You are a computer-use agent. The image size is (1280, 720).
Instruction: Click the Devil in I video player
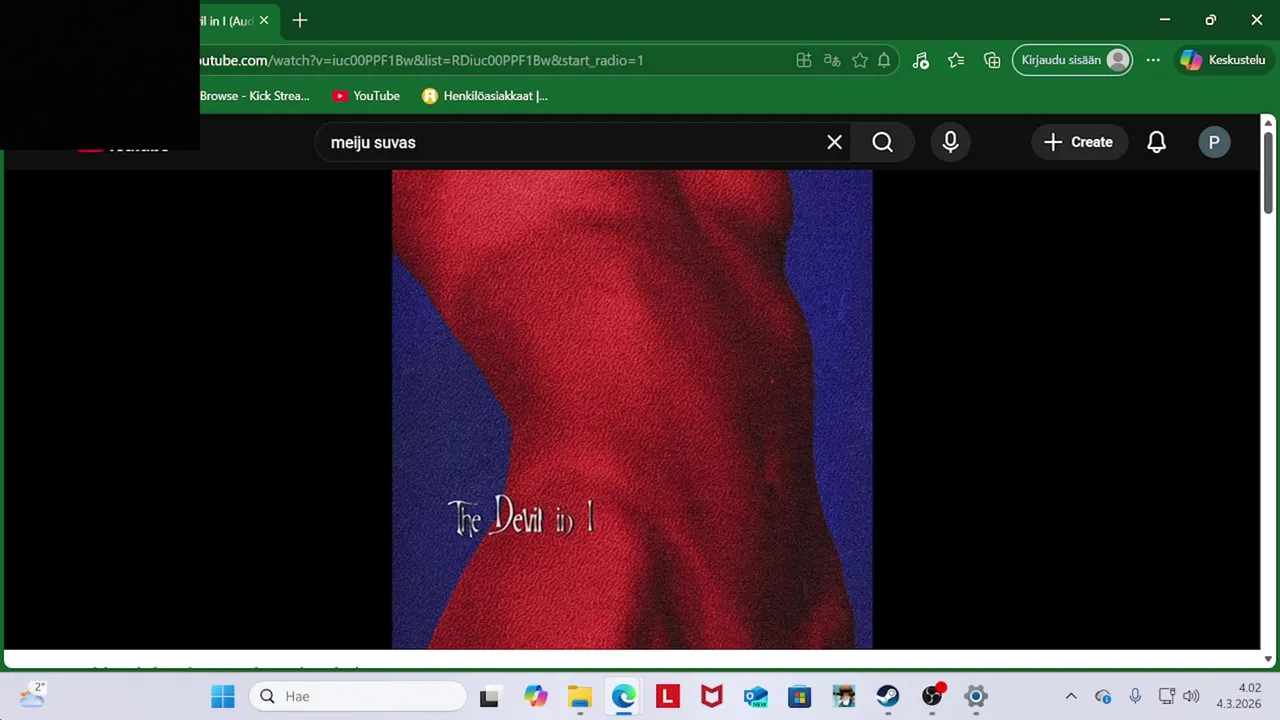[632, 409]
